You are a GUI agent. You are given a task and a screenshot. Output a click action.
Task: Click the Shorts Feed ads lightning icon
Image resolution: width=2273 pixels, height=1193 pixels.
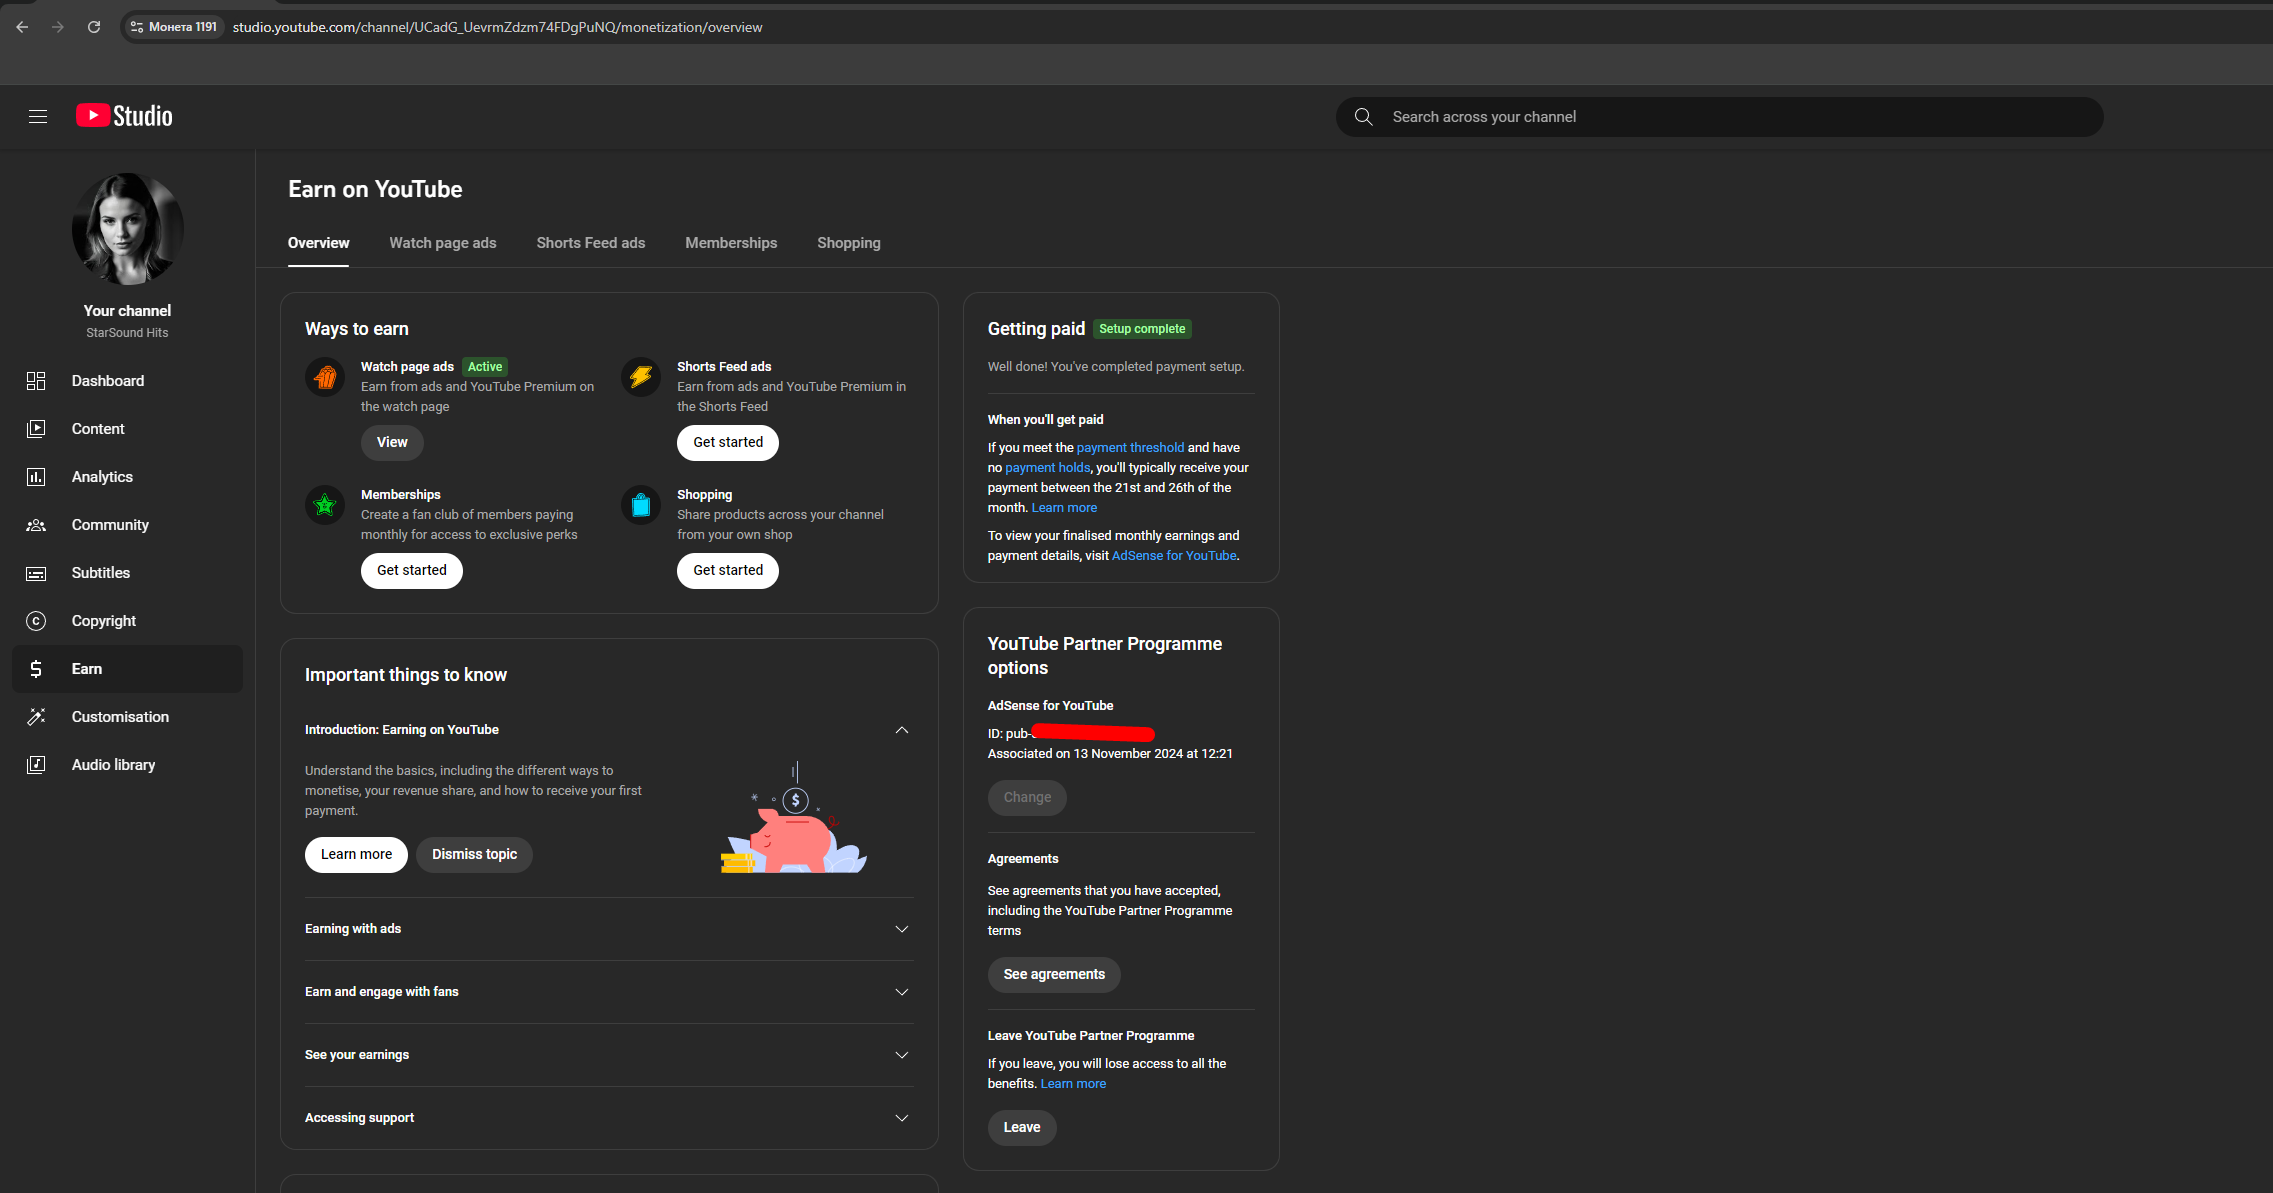coord(641,377)
